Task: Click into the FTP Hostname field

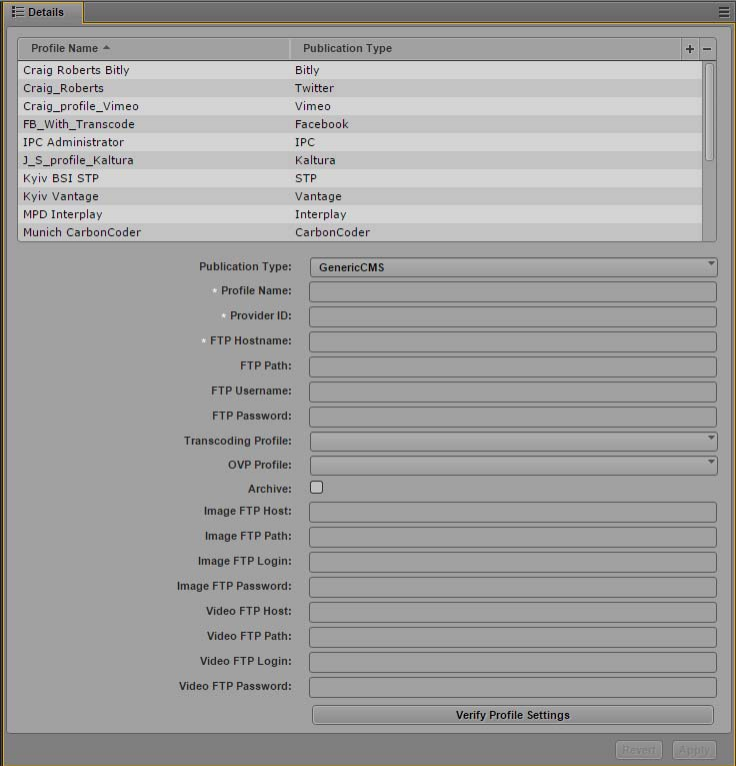Action: pos(513,341)
